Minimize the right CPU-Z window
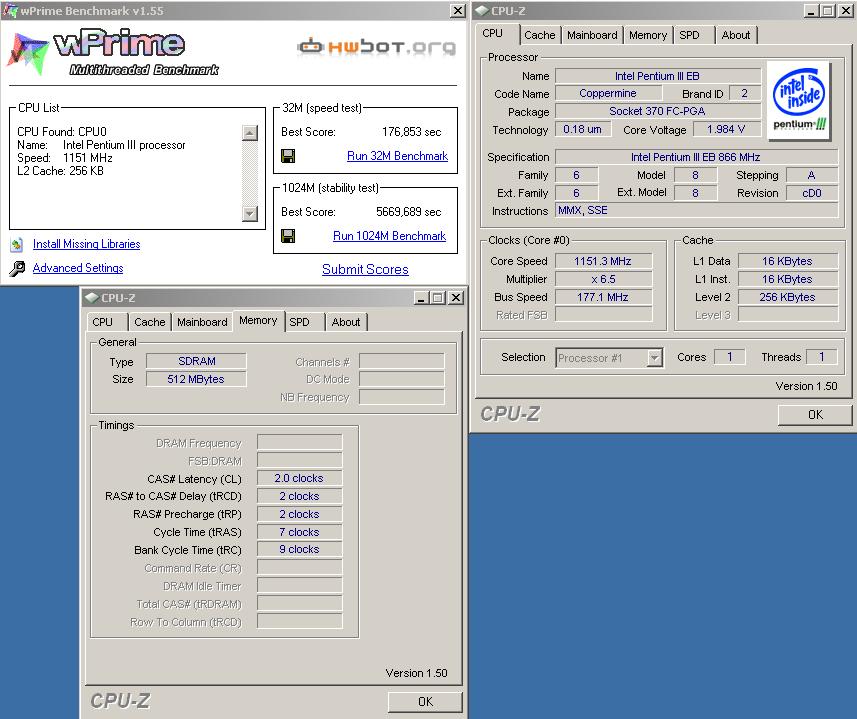The height and width of the screenshot is (719, 857). [x=811, y=10]
